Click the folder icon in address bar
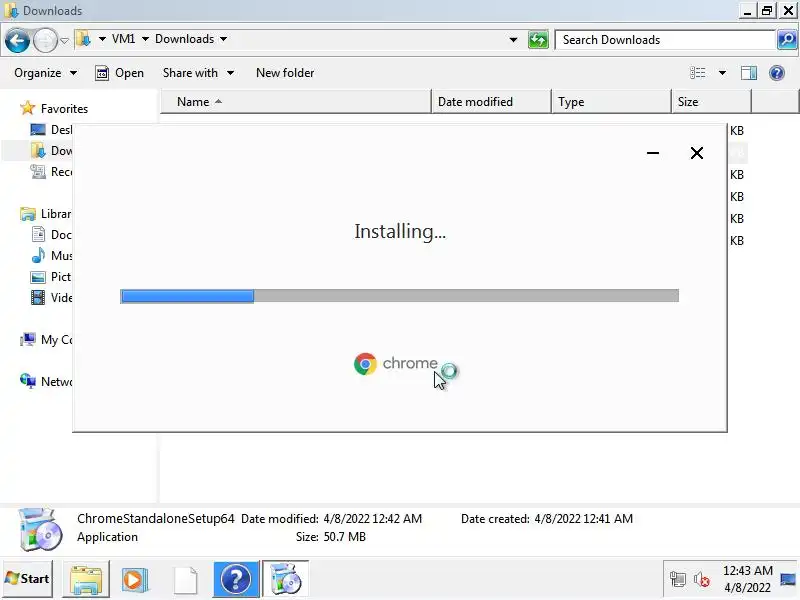This screenshot has height=600, width=800. (x=83, y=39)
